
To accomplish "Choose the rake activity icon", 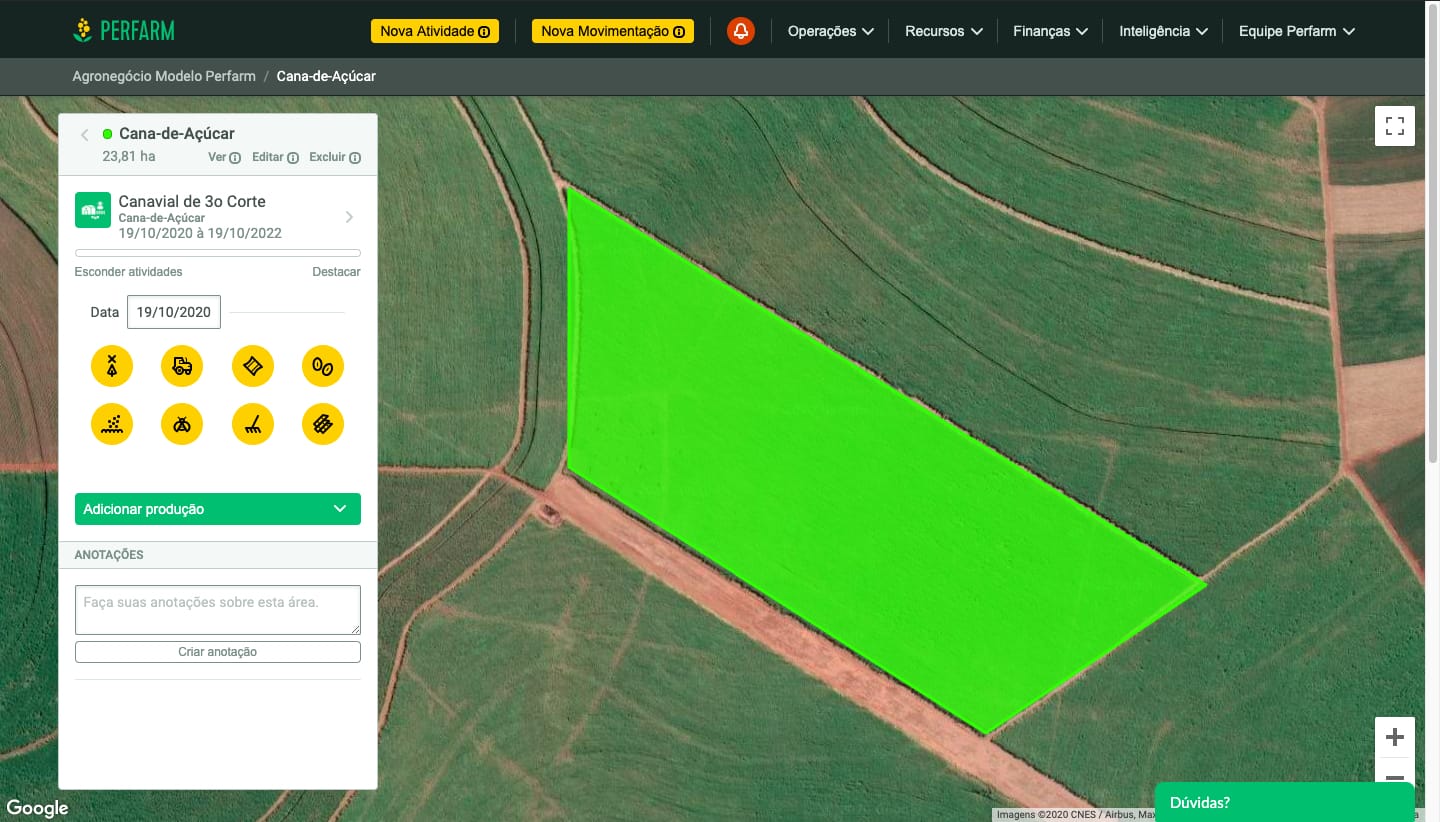I will point(252,424).
